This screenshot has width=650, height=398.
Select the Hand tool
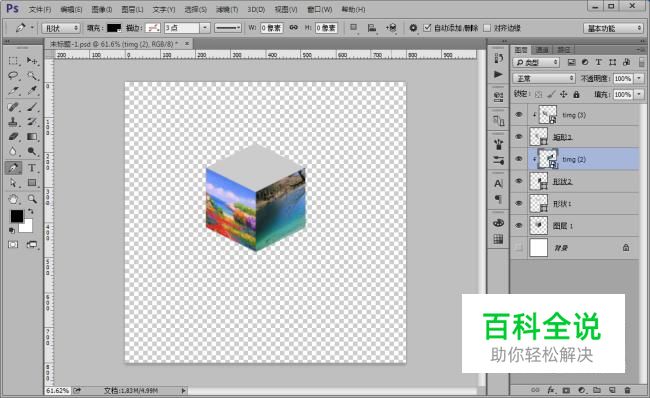13,199
